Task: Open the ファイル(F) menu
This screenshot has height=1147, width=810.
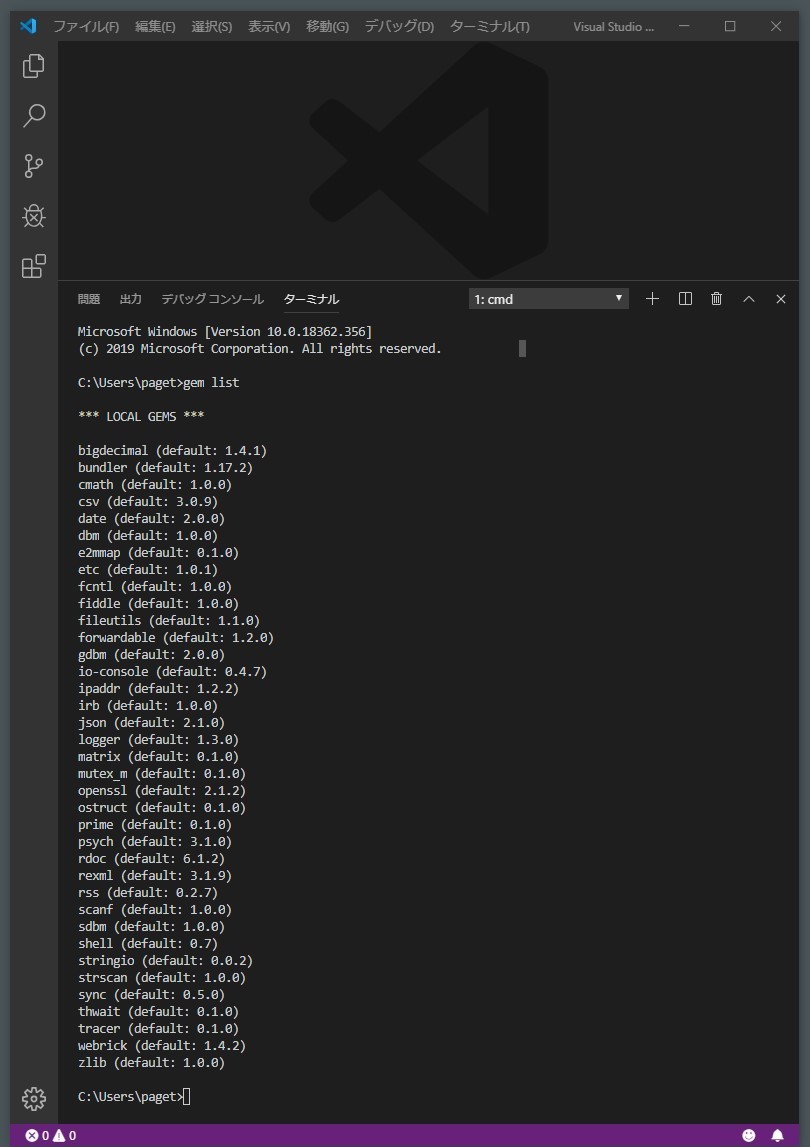Action: [x=86, y=26]
